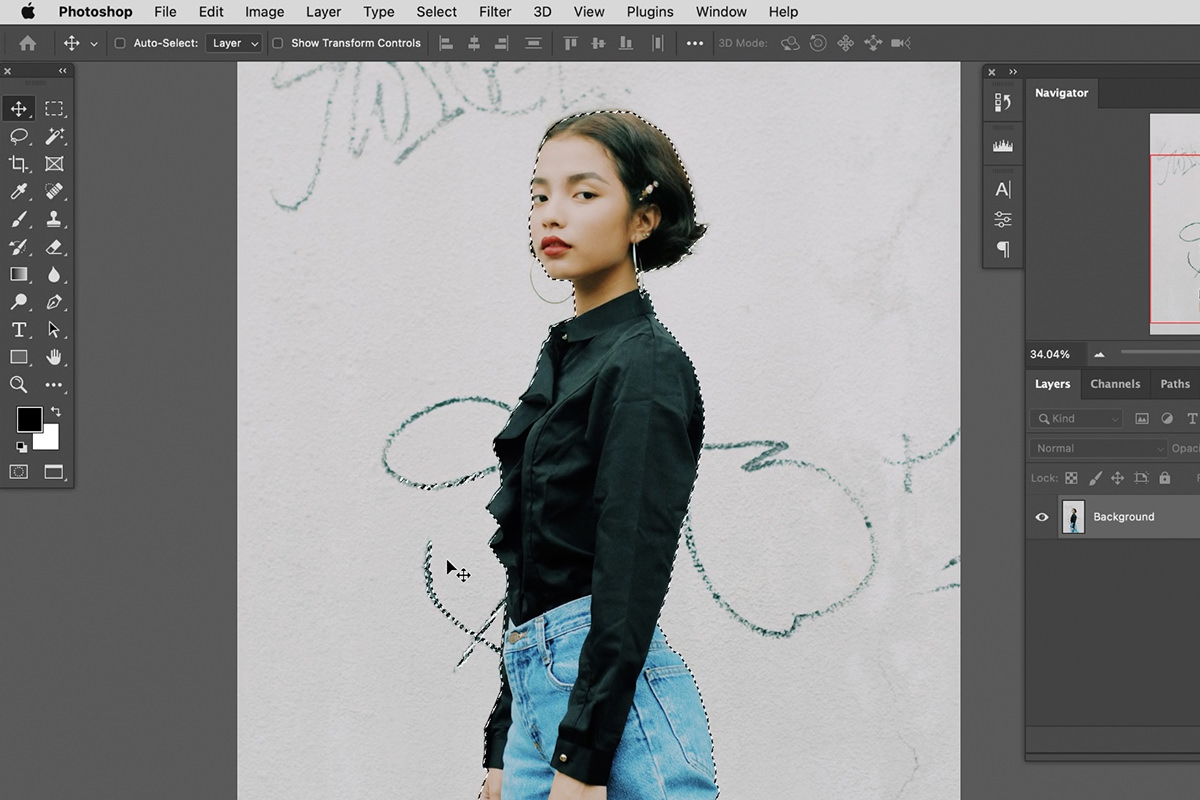Screen dimensions: 1200x800
Task: Select the Lasso tool
Action: [18, 135]
